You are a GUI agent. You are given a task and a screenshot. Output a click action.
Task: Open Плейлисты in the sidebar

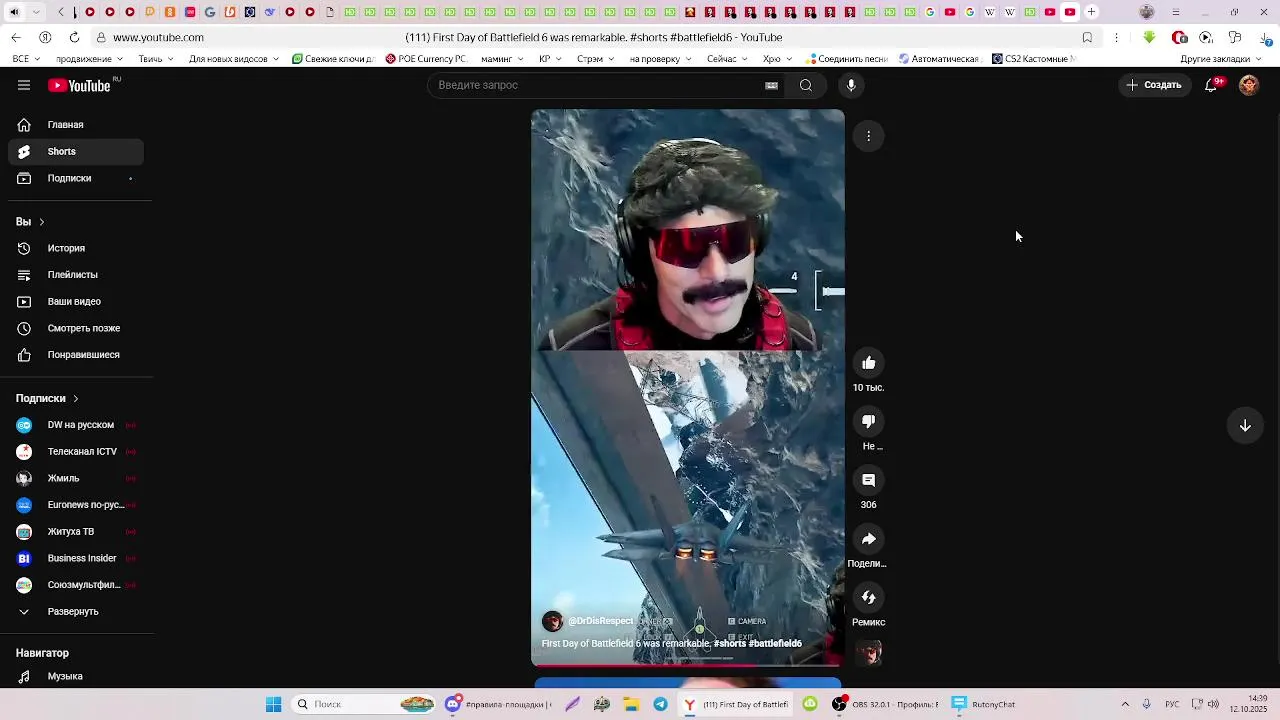point(76,275)
